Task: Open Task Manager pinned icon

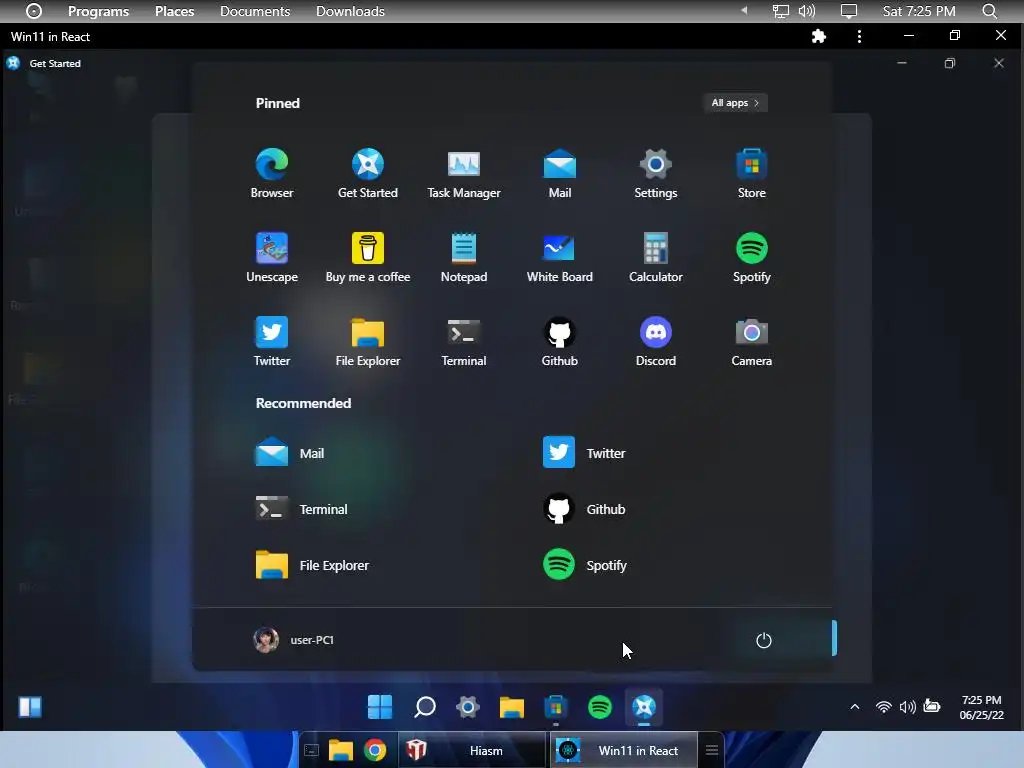Action: (464, 173)
